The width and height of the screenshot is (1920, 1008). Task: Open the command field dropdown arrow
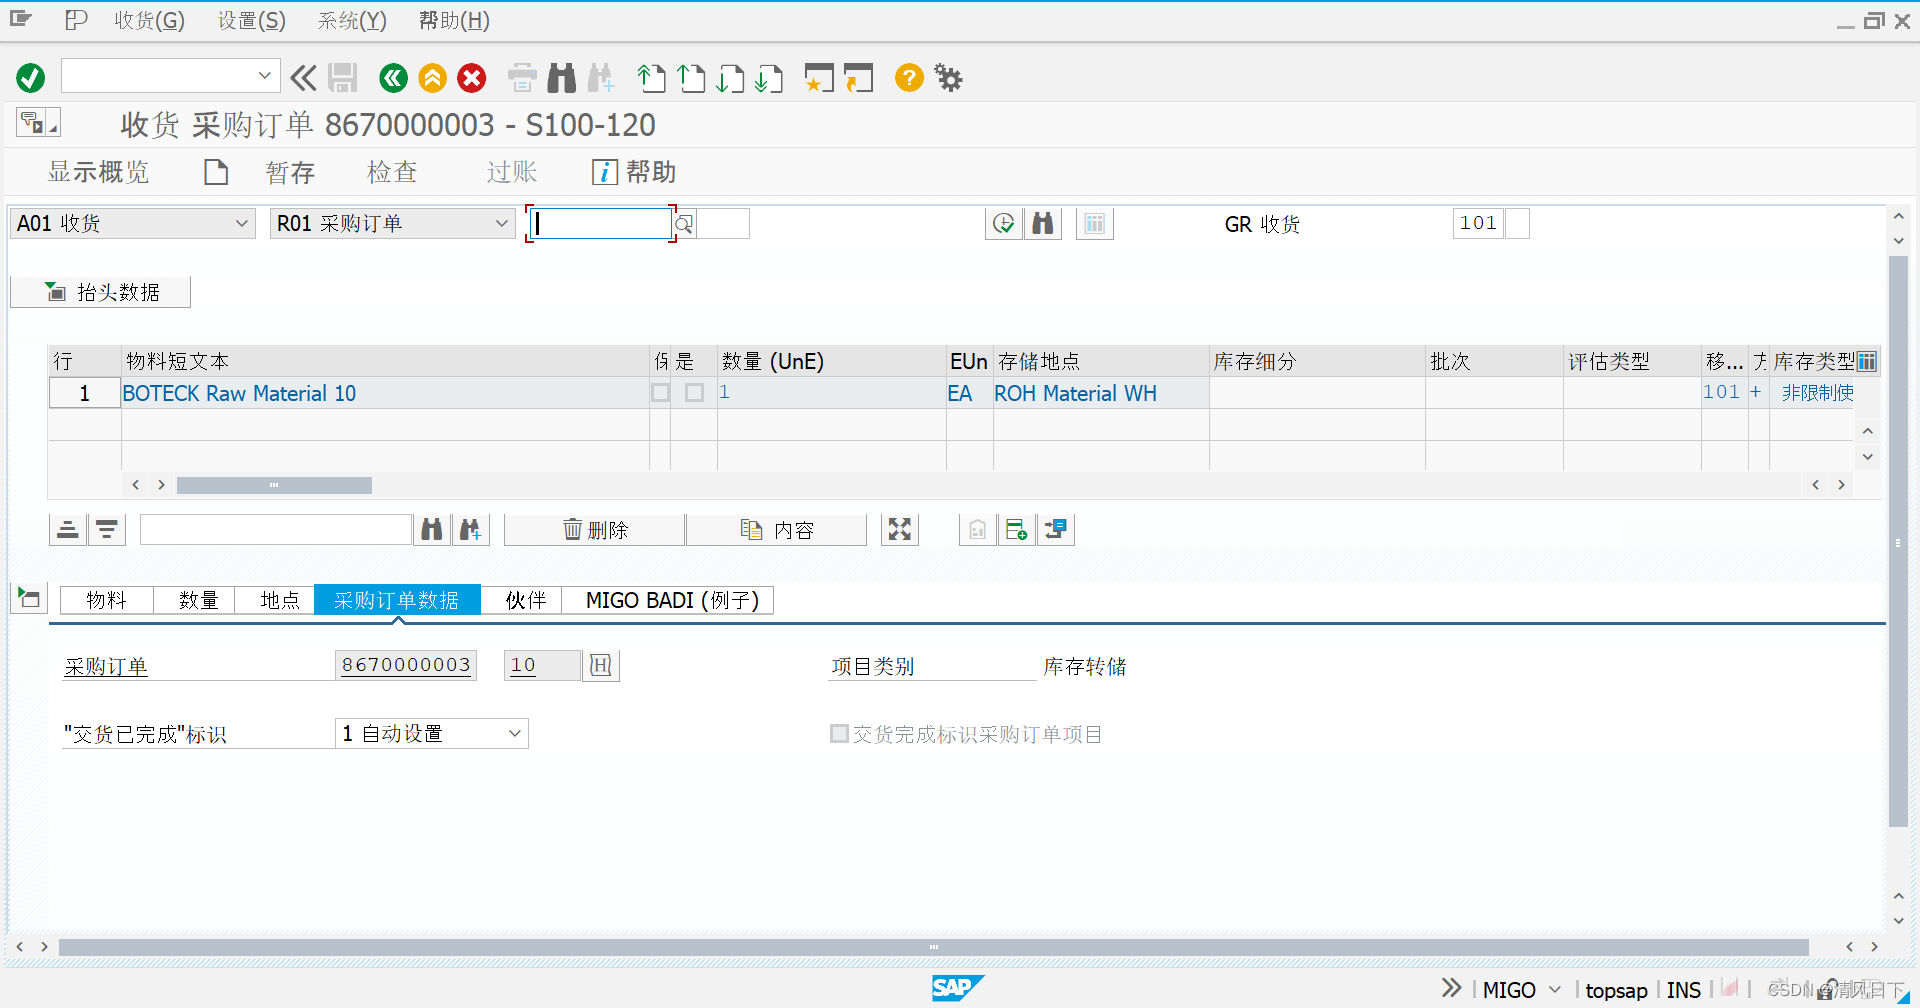pyautogui.click(x=264, y=75)
